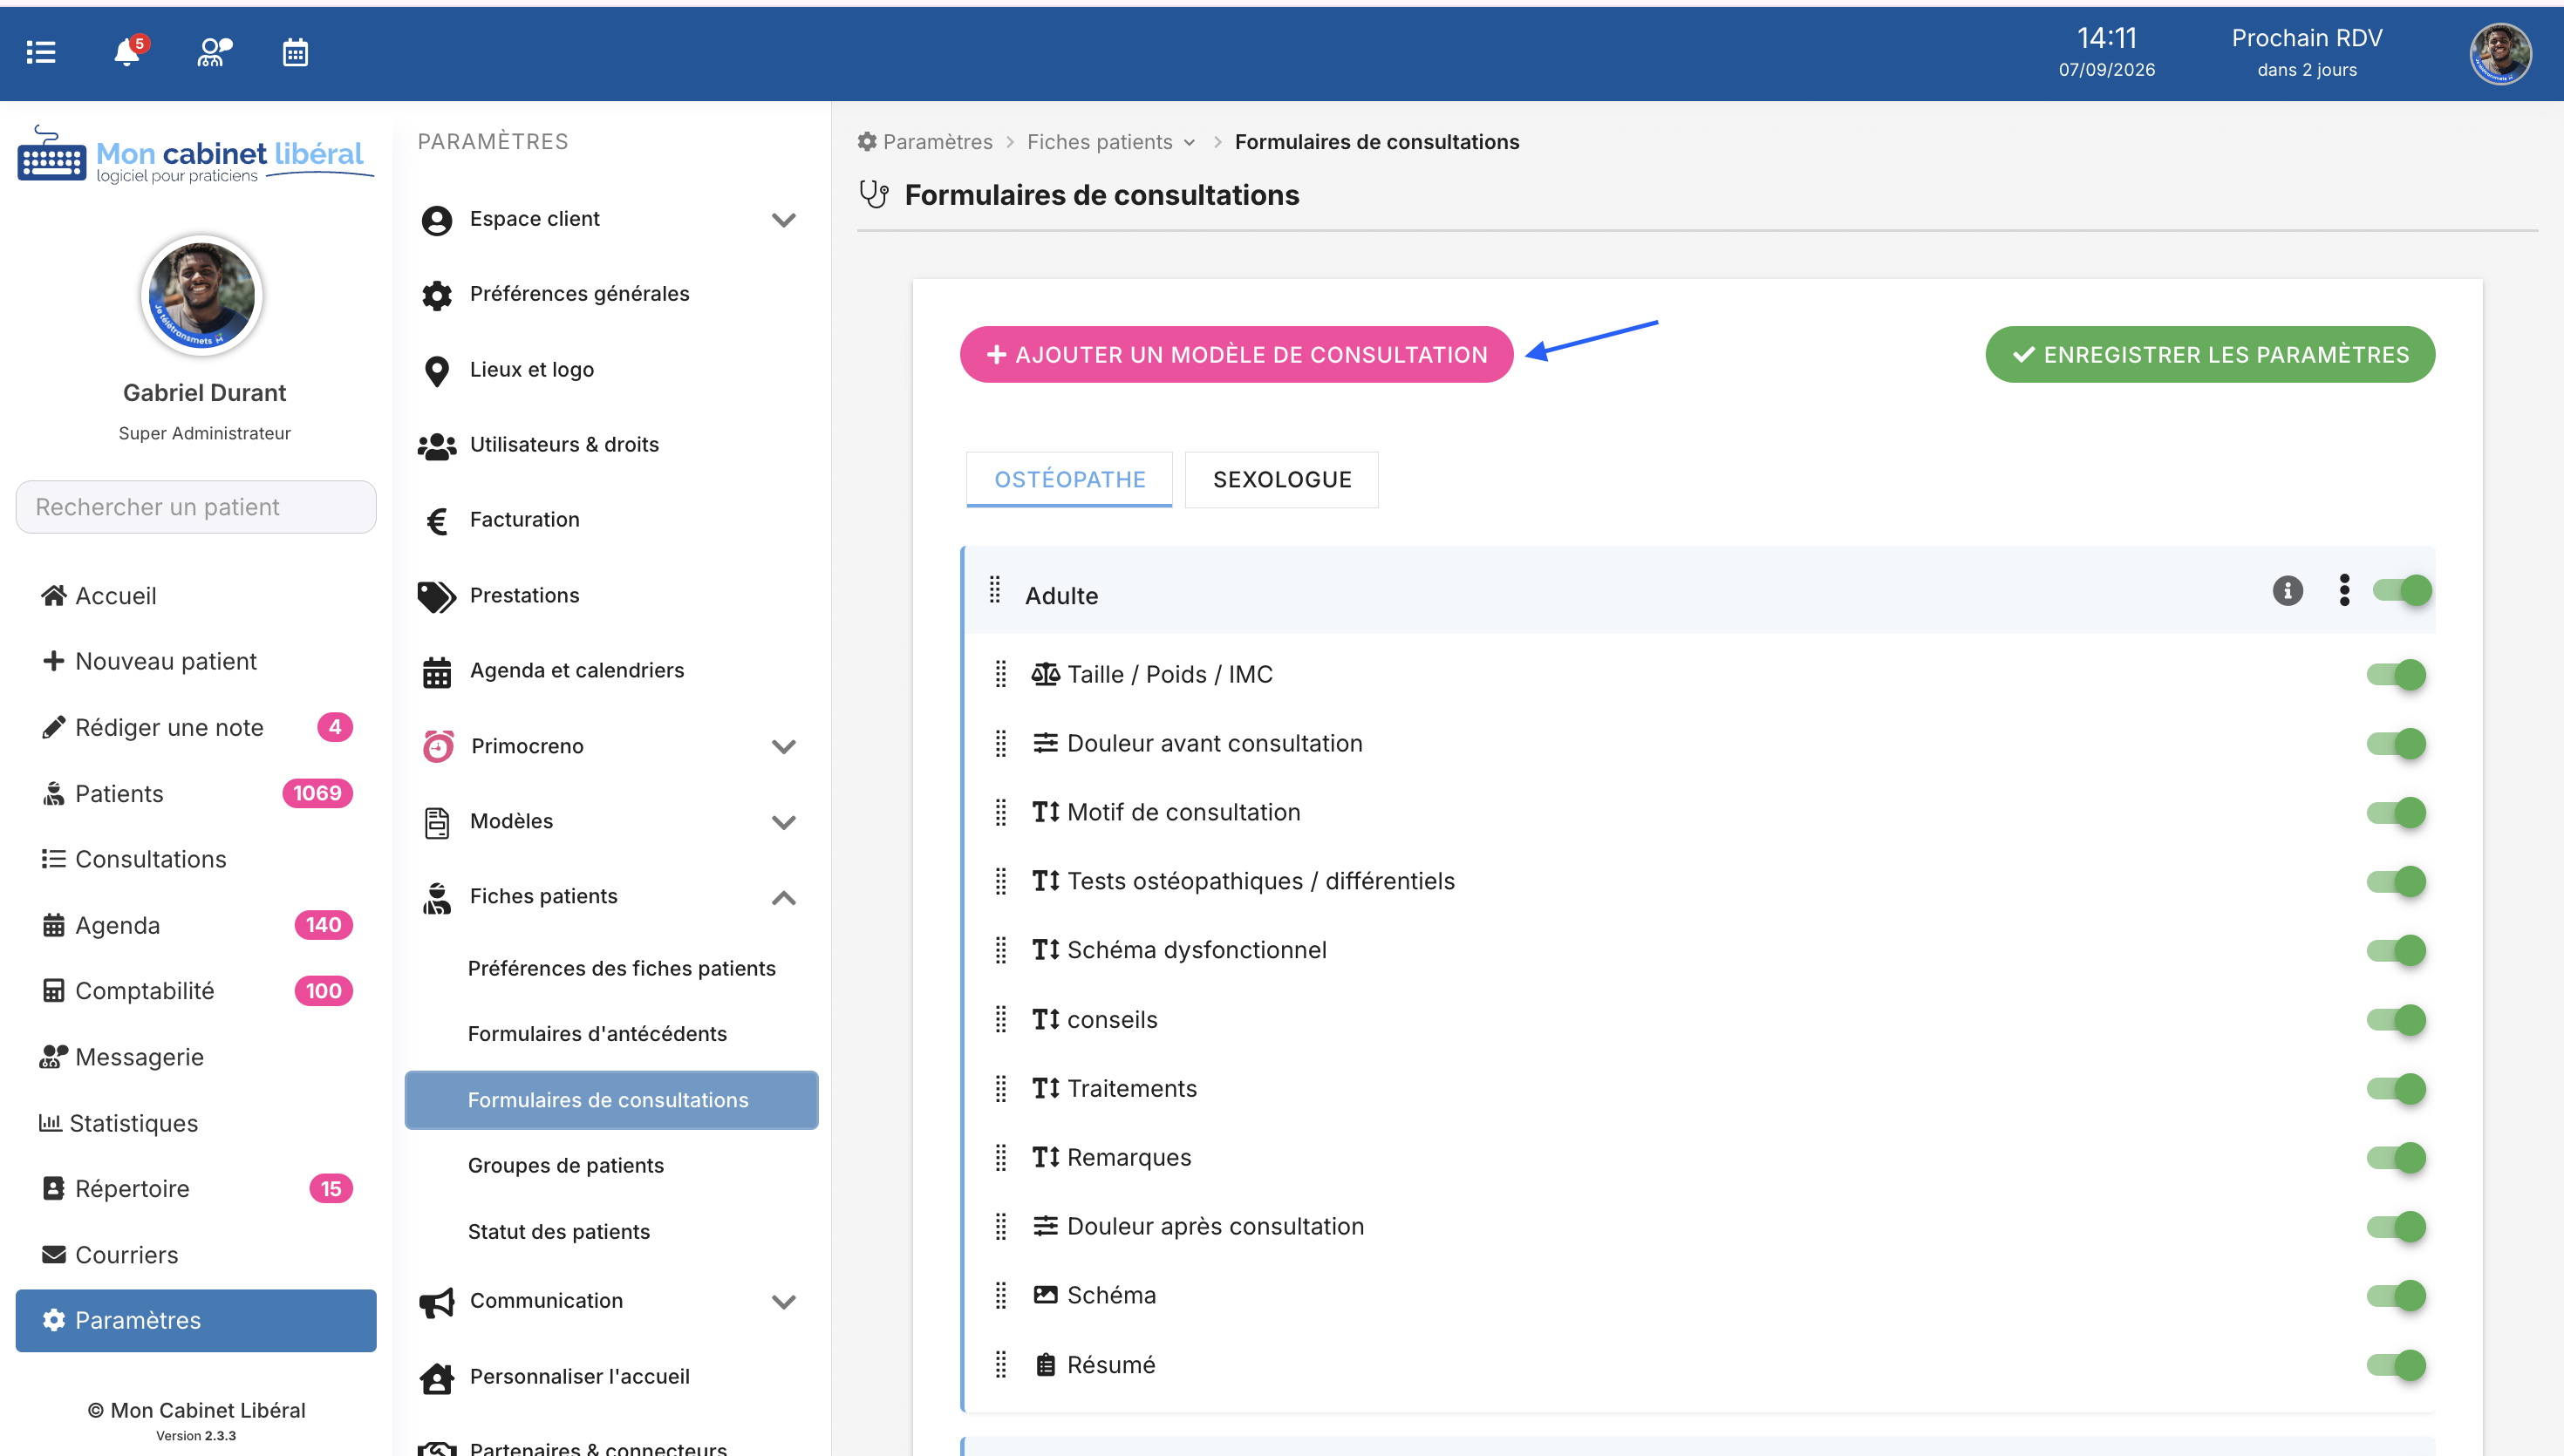The width and height of the screenshot is (2564, 1456).
Task: Expand the Modèles section chevron
Action: [x=784, y=822]
